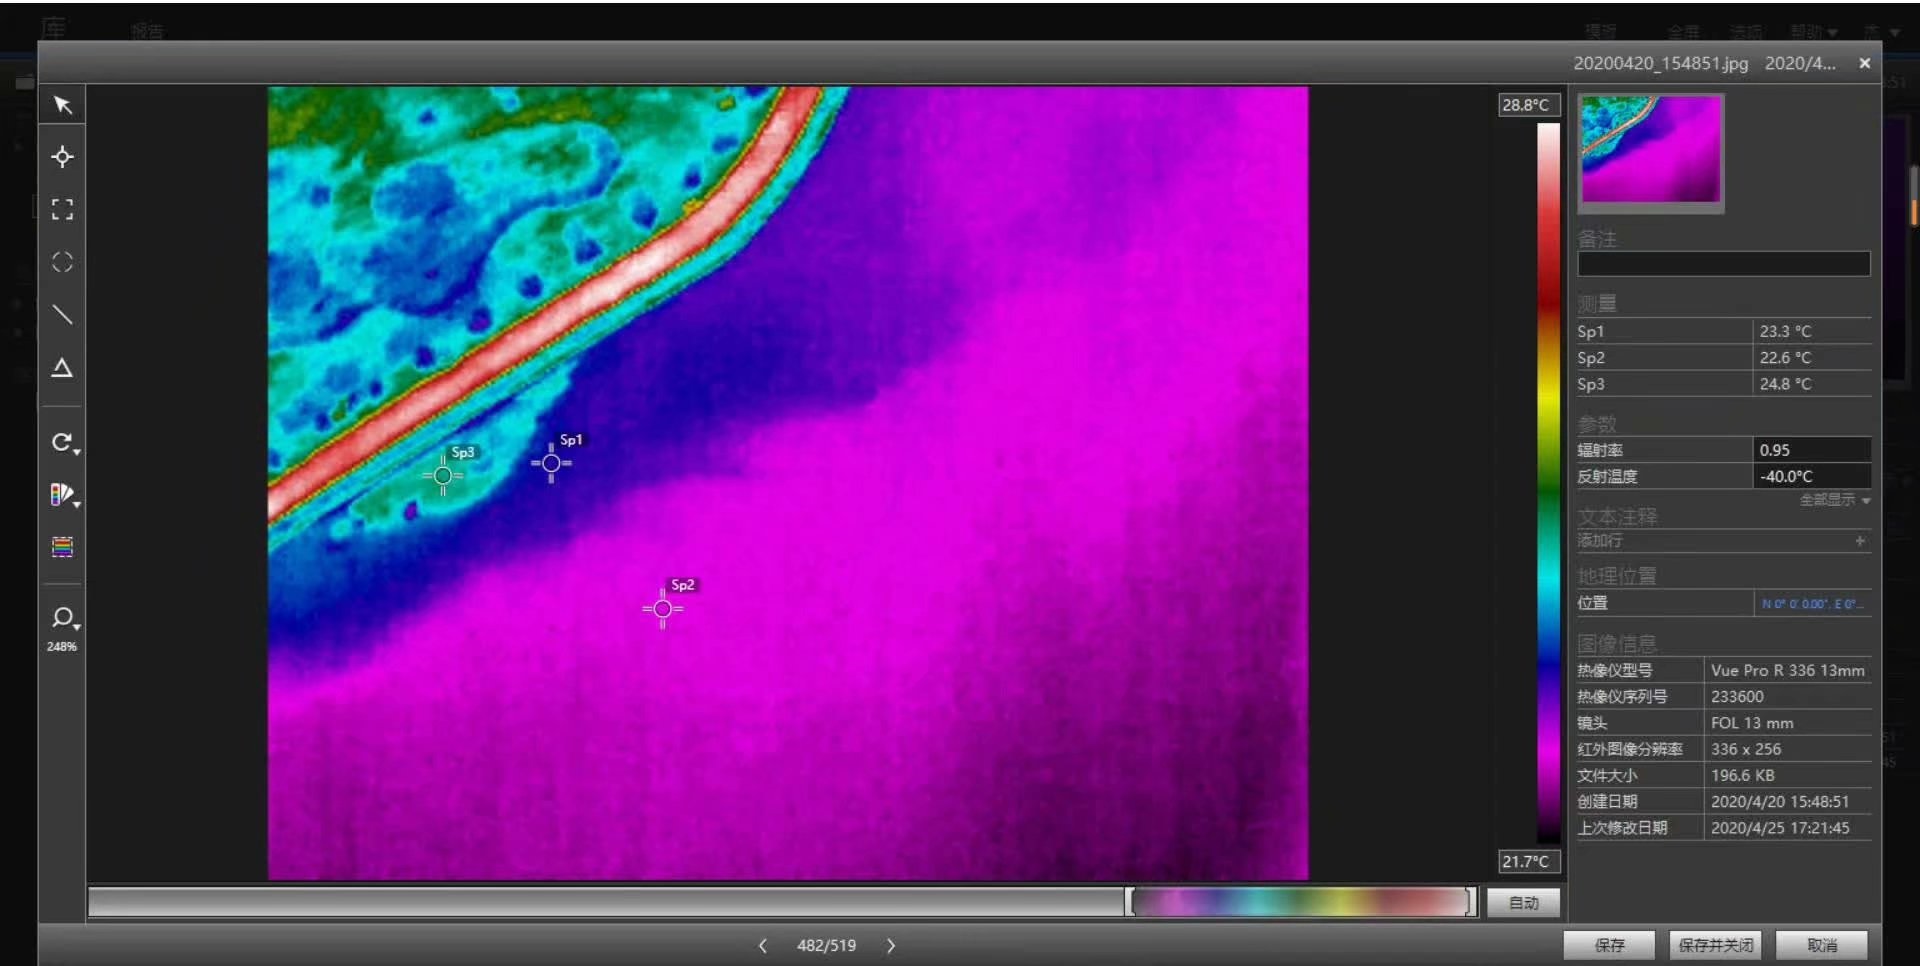
Task: Click the 取消 cancel button
Action: pyautogui.click(x=1821, y=945)
